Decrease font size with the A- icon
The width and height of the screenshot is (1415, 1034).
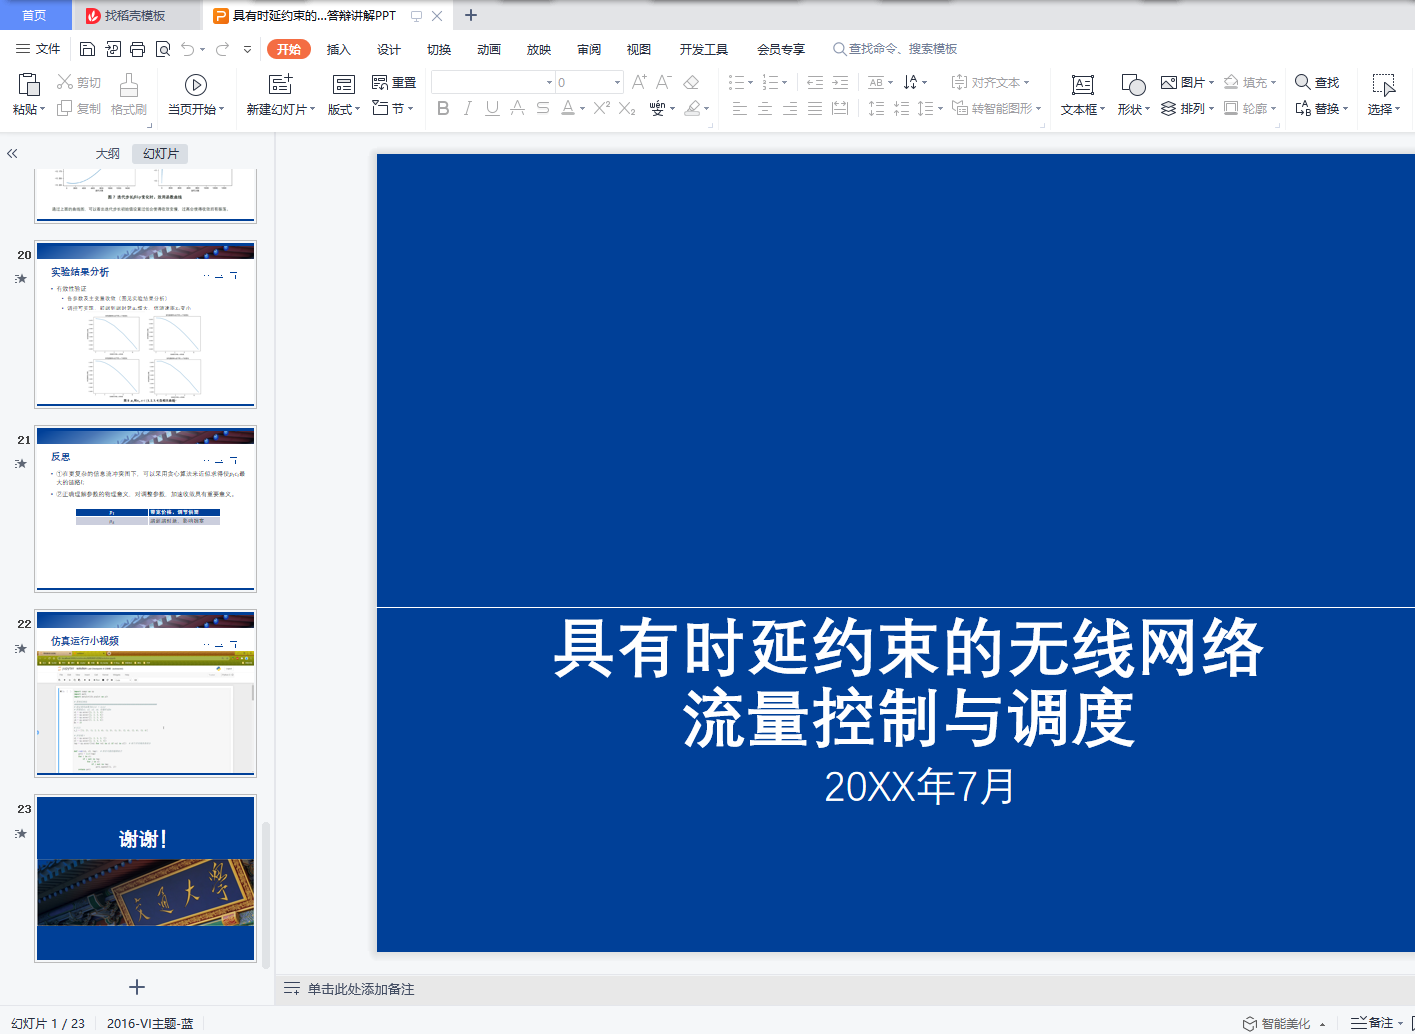coord(664,82)
